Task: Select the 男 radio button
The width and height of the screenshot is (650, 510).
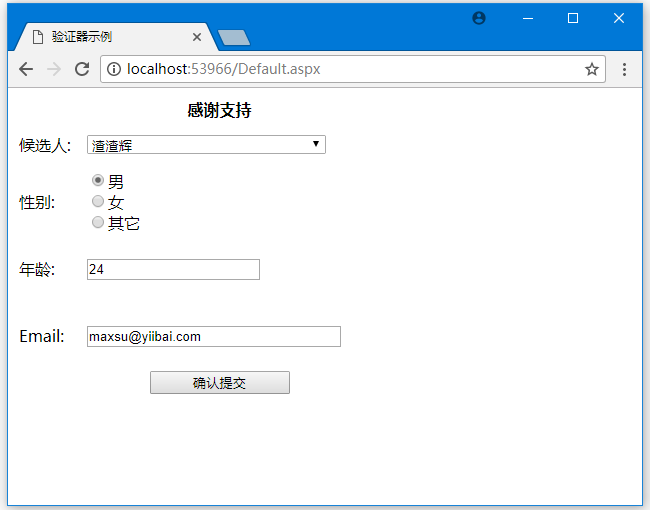Action: [98, 181]
